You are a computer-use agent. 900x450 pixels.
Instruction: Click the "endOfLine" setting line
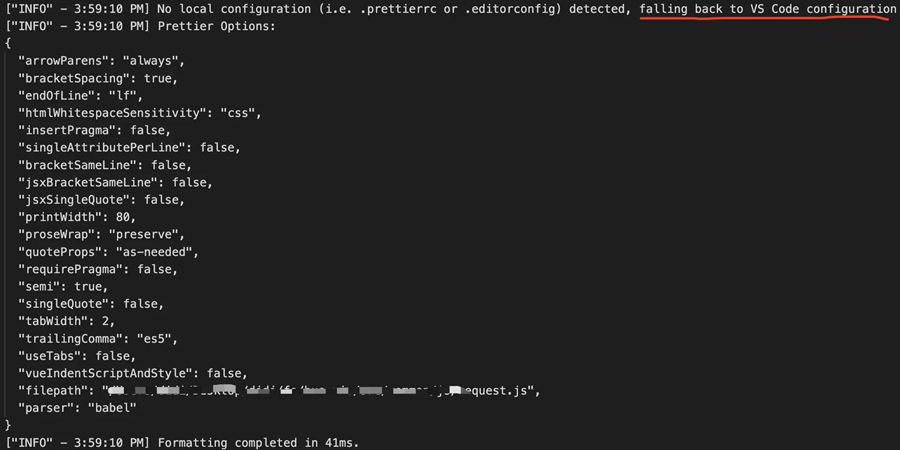(x=81, y=96)
